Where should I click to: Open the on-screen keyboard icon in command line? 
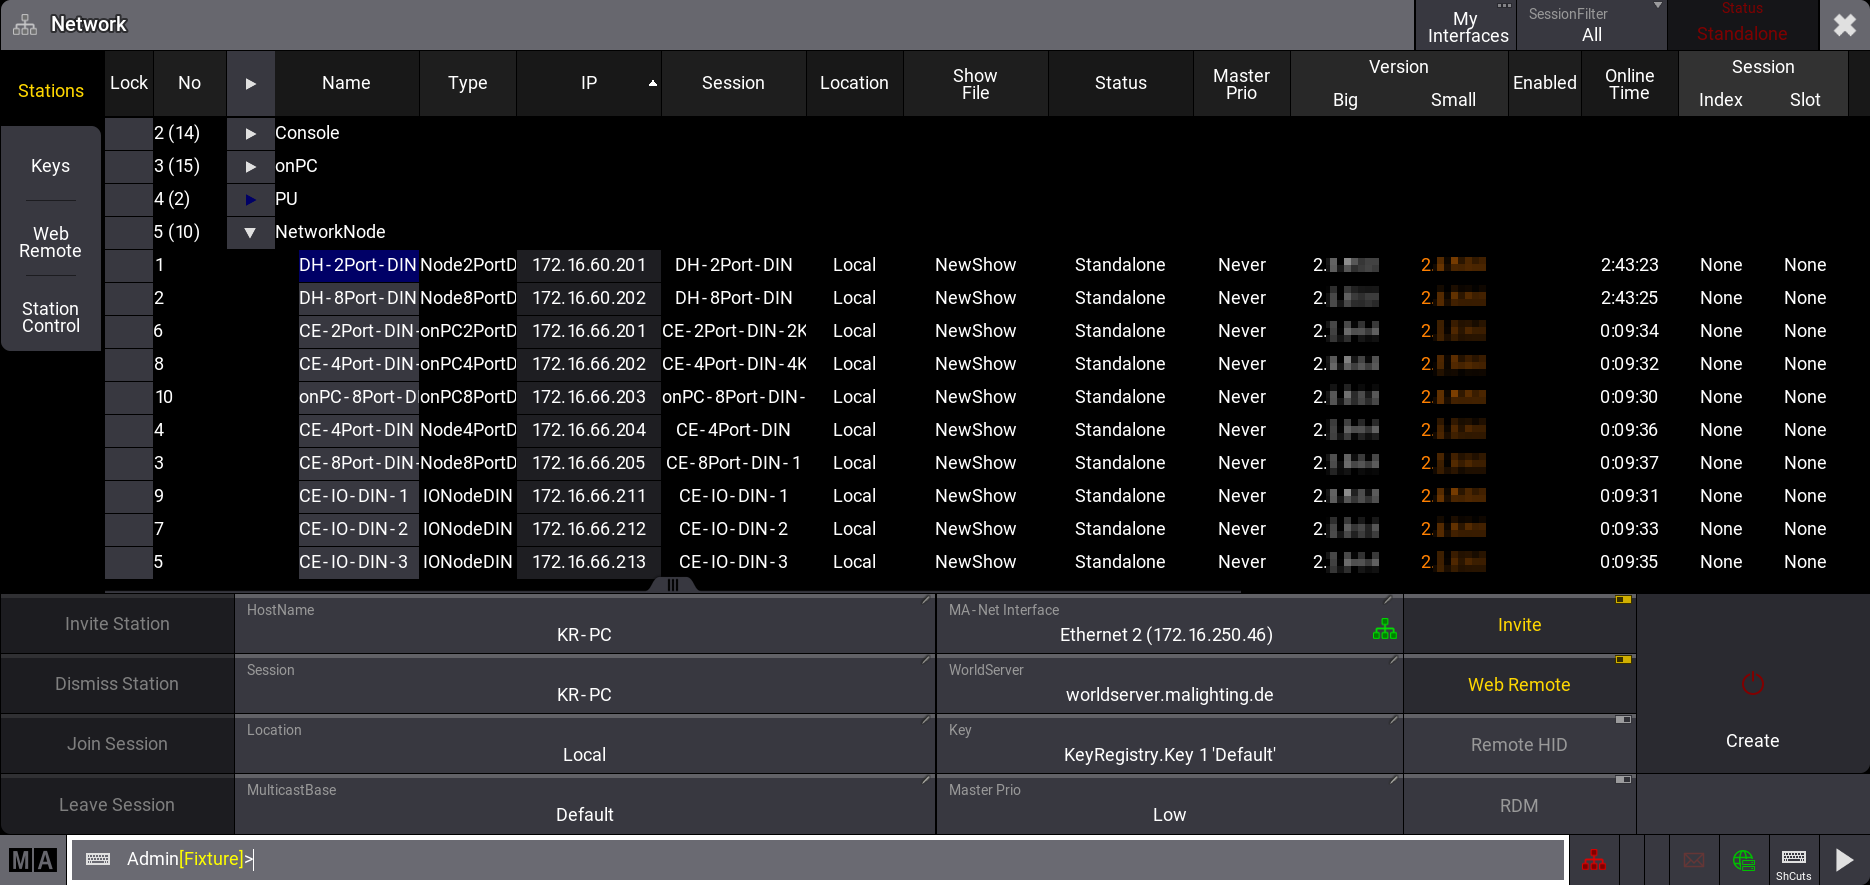[x=98, y=860]
